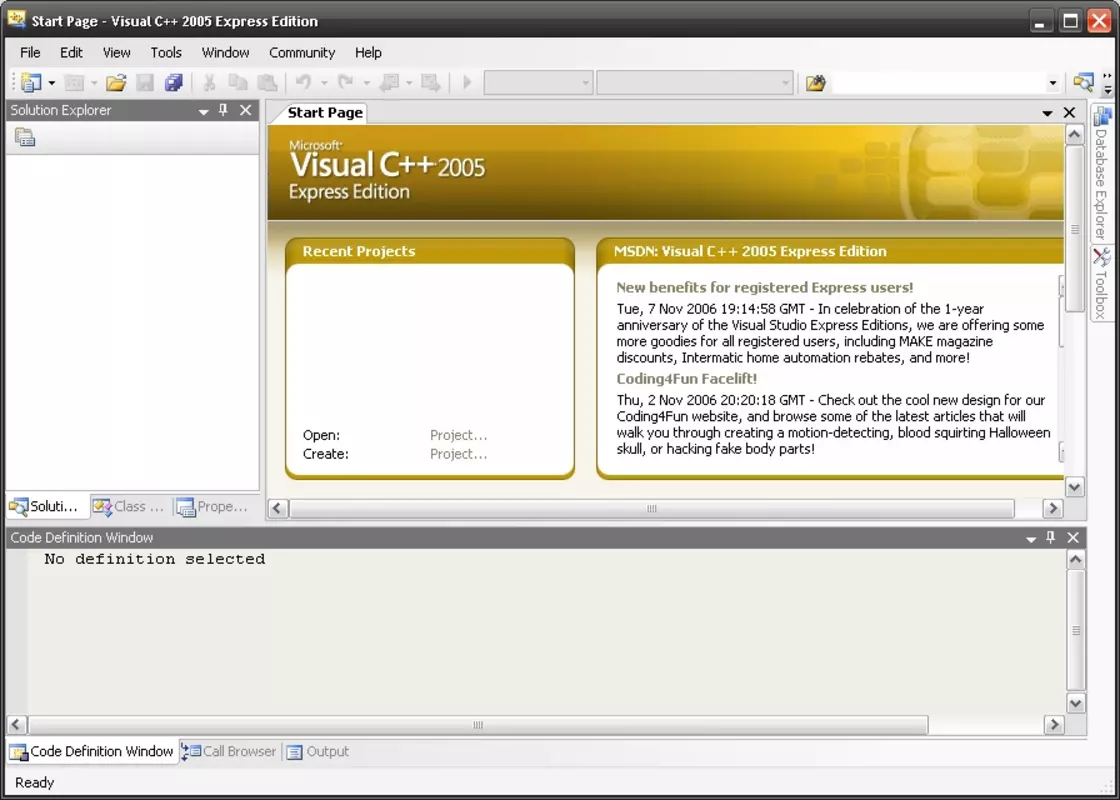Screen dimensions: 1120x800
Task: Open the Find combo box dropdown arrow
Action: [1053, 84]
